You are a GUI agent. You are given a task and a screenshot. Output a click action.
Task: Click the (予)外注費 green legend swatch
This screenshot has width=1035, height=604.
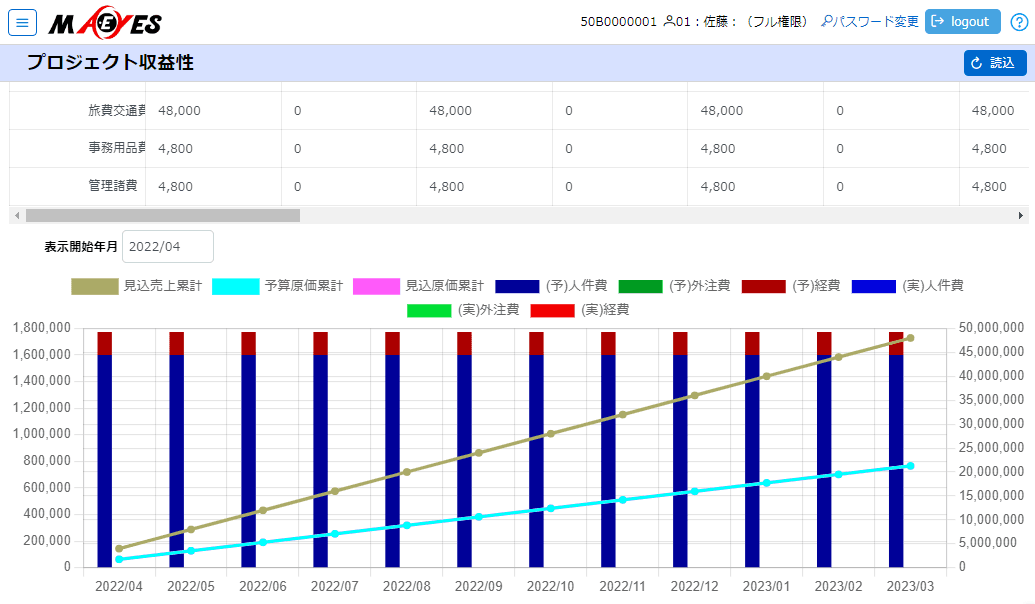640,286
